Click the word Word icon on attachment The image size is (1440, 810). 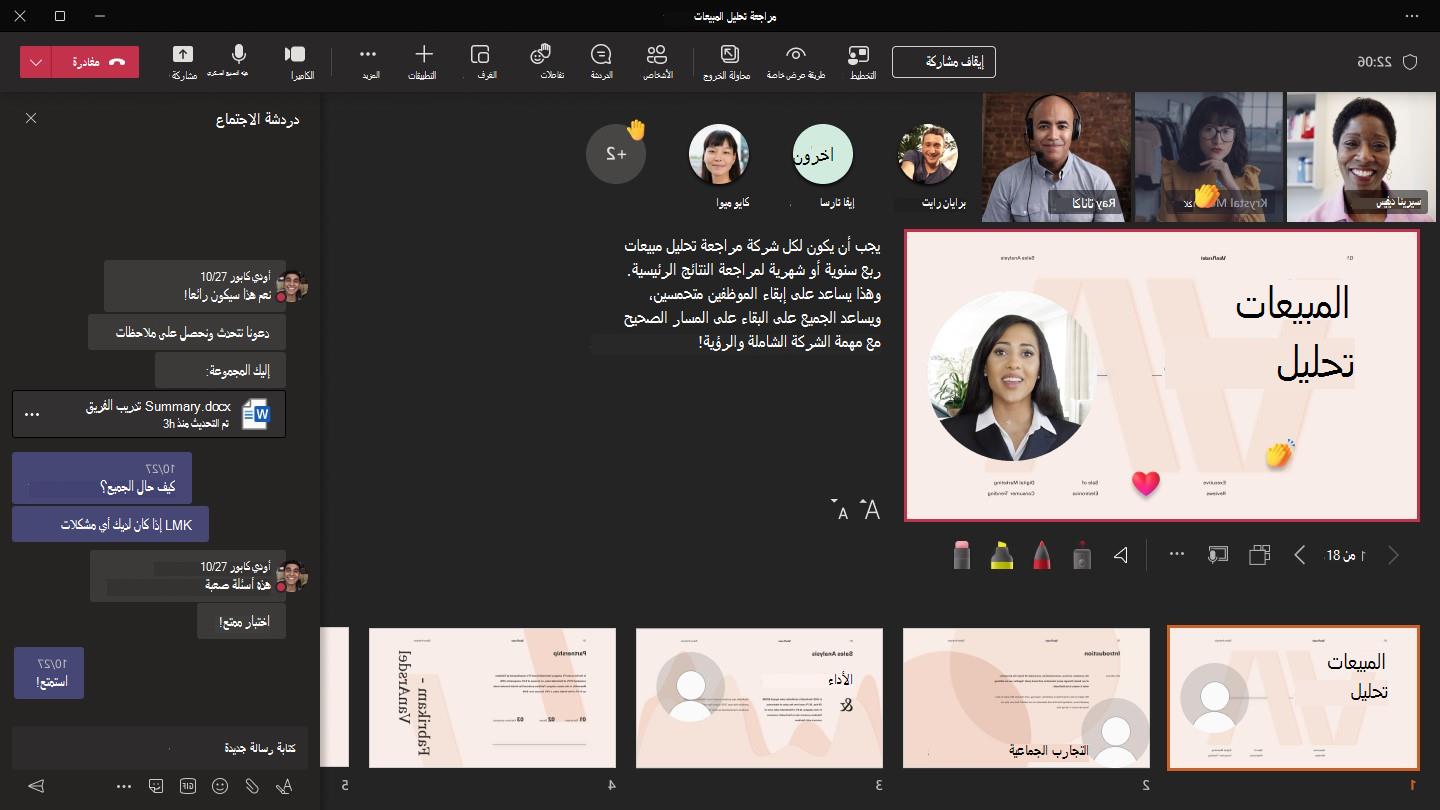(257, 414)
